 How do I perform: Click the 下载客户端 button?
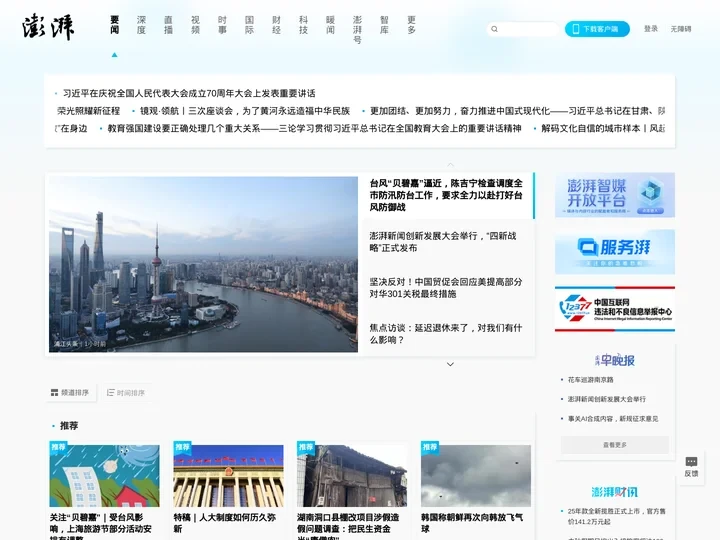[597, 29]
